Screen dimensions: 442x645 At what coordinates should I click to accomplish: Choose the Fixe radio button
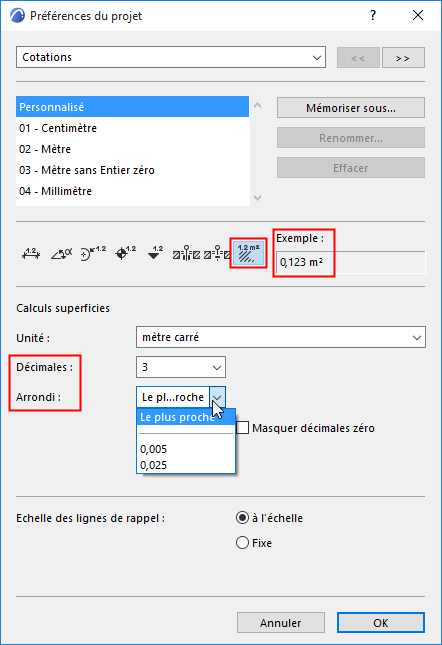click(x=243, y=543)
